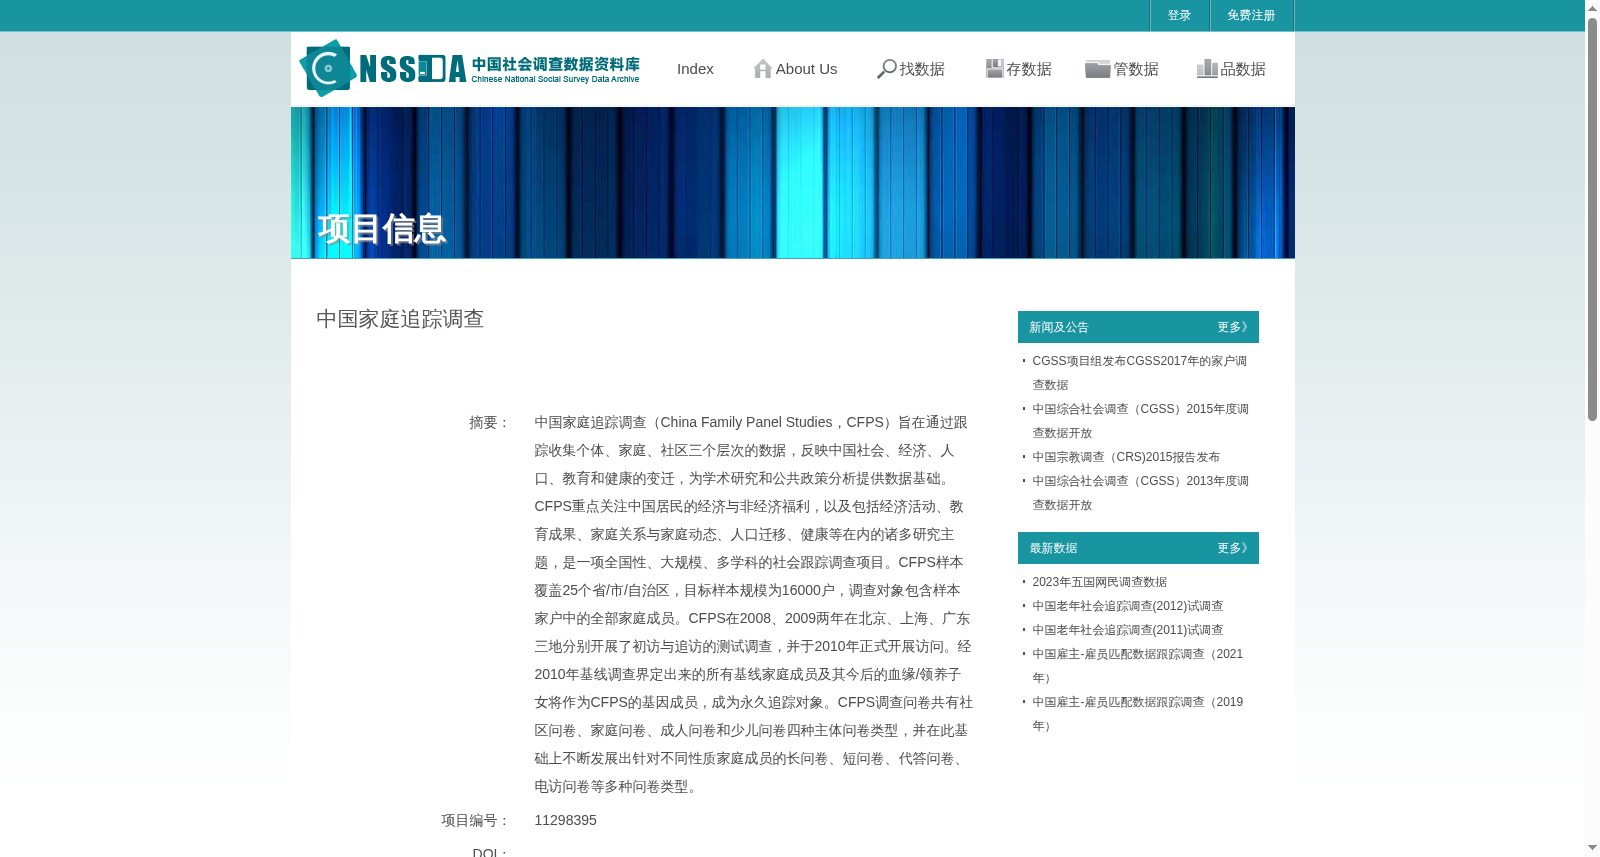Click the project number 11298395
Image resolution: width=1600 pixels, height=857 pixels.
tap(565, 820)
